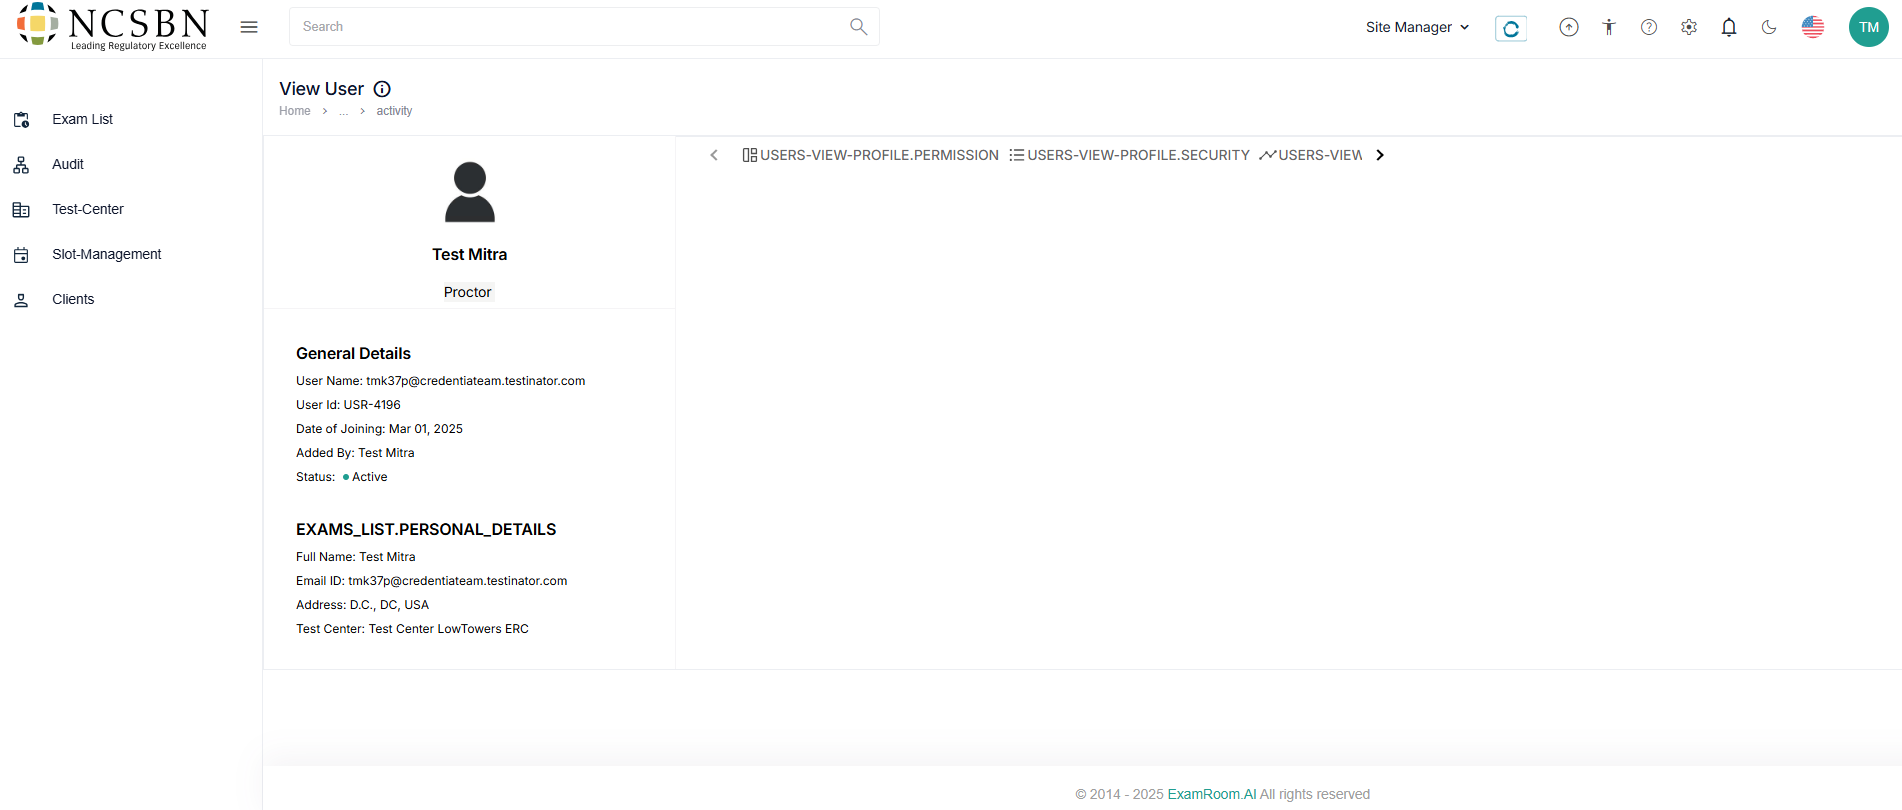
Task: Toggle dark mode moon icon
Action: pyautogui.click(x=1769, y=27)
